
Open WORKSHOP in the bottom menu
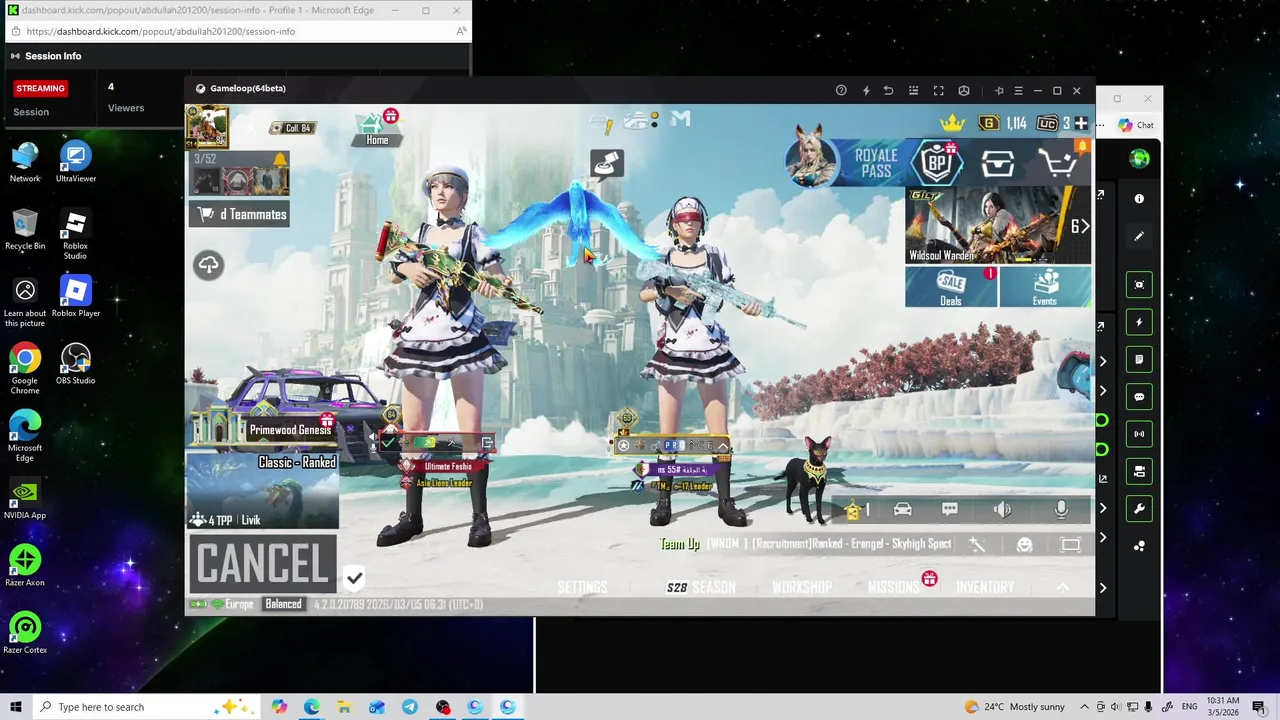801,587
